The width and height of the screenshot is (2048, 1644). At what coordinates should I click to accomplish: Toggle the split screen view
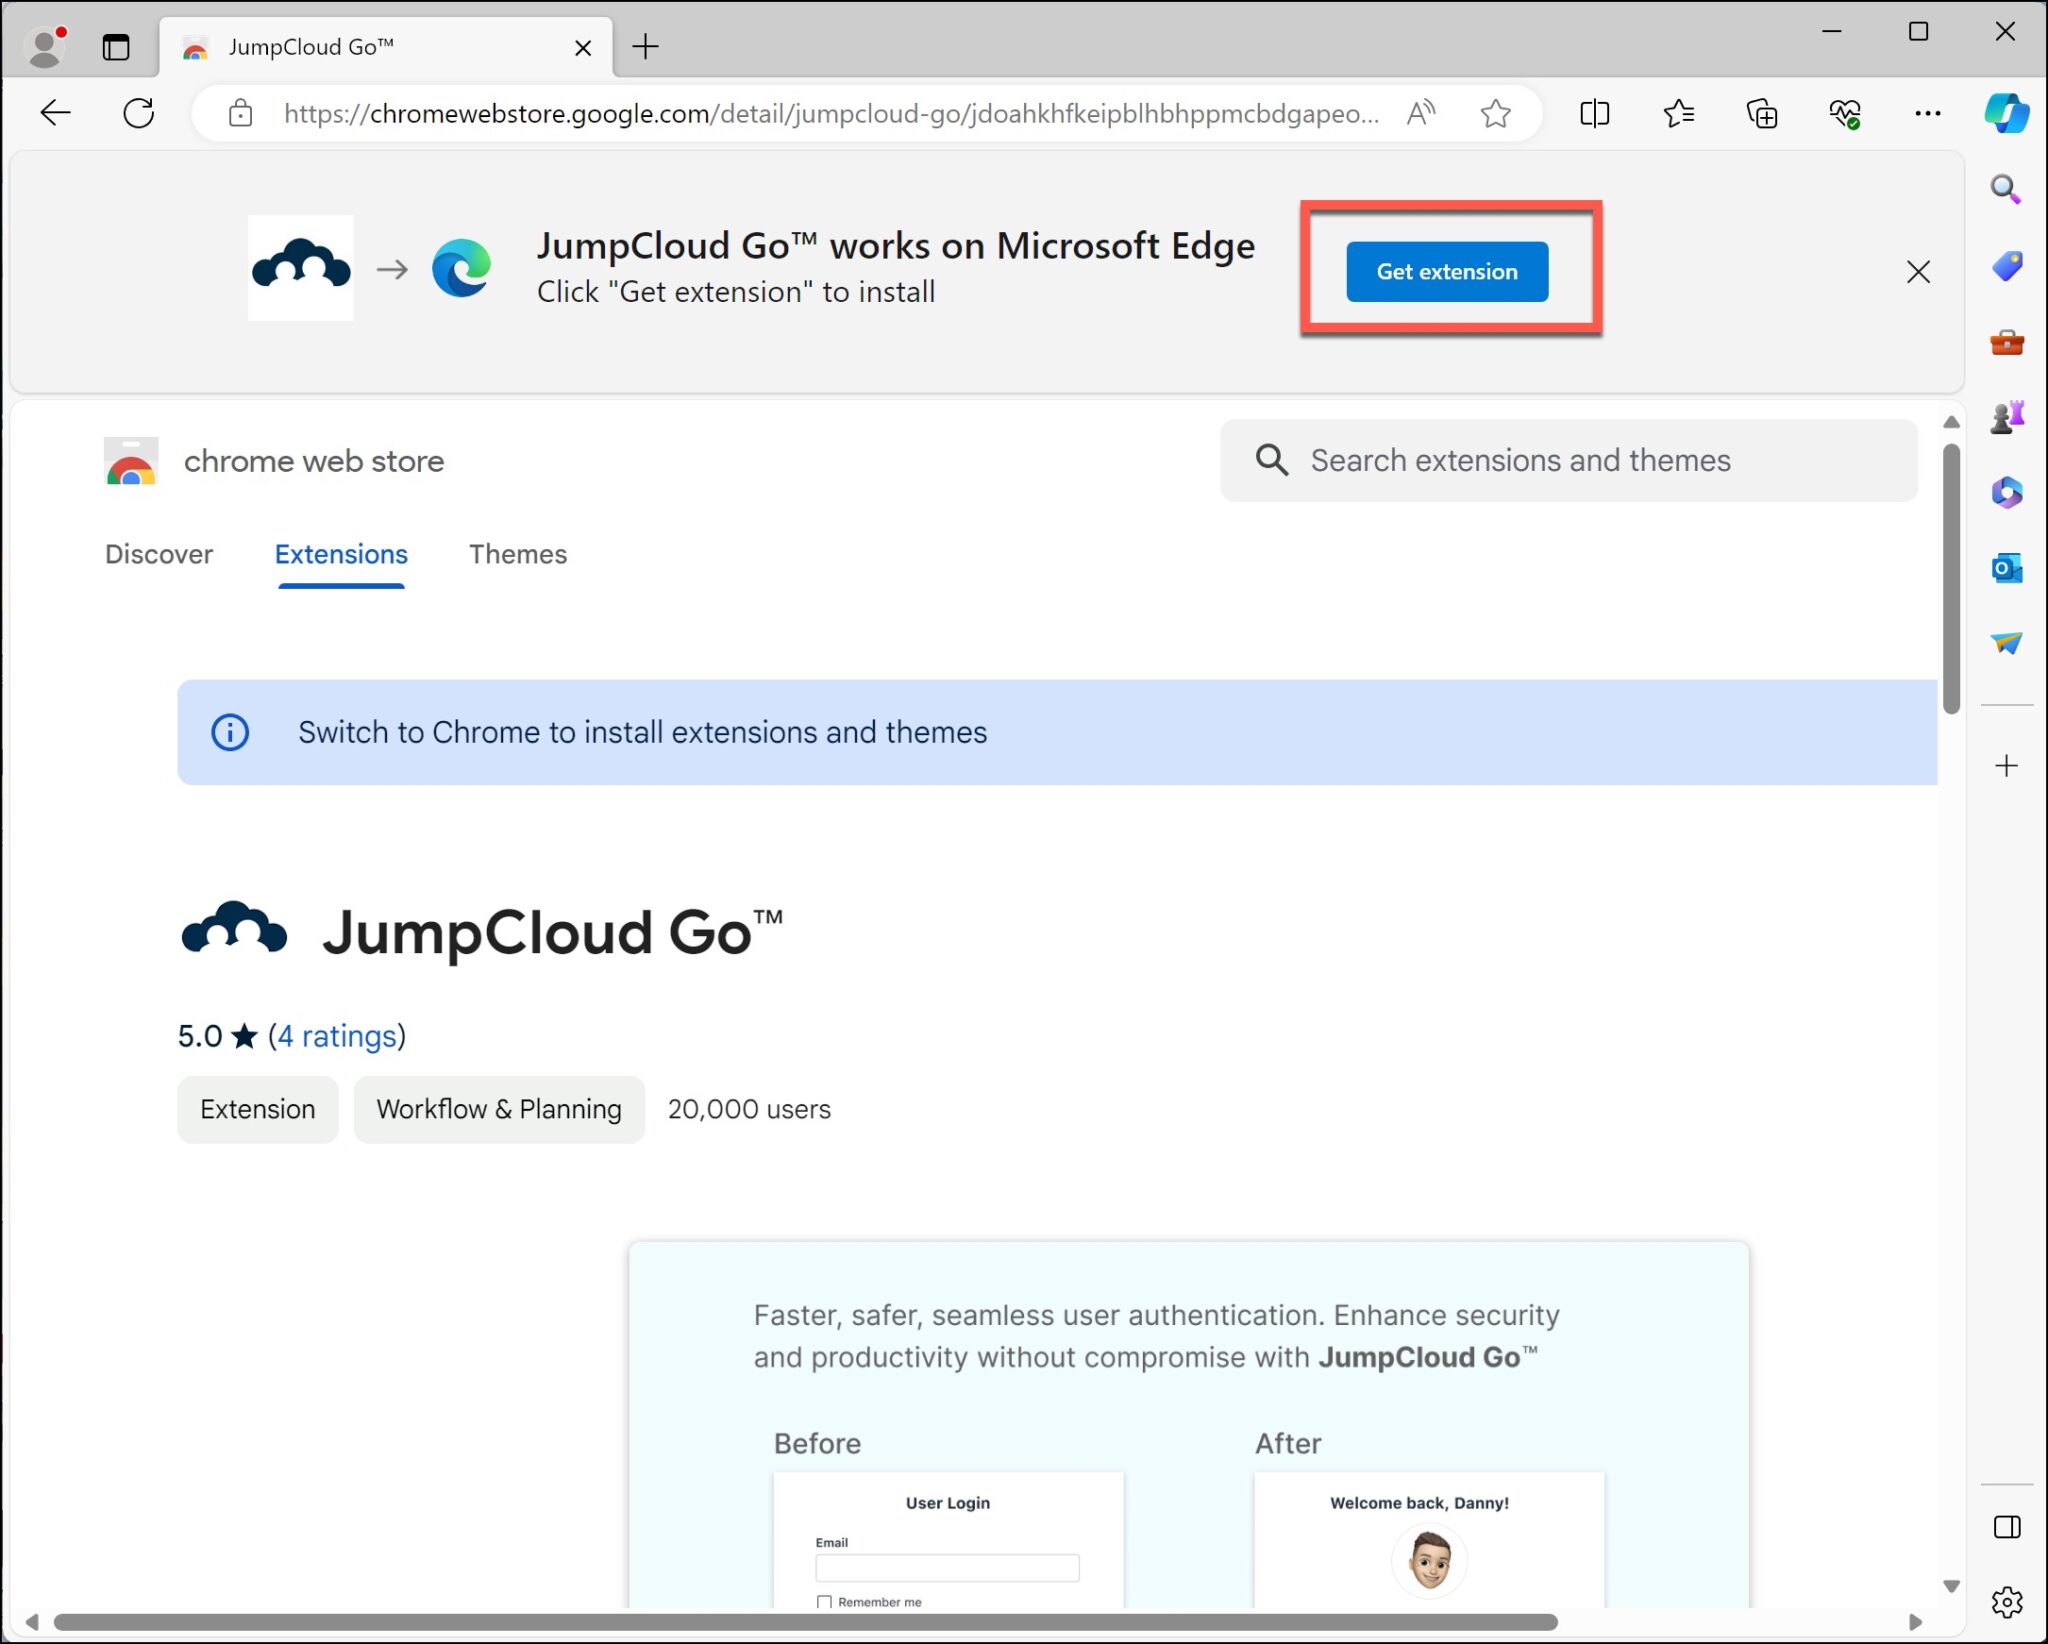point(1594,112)
